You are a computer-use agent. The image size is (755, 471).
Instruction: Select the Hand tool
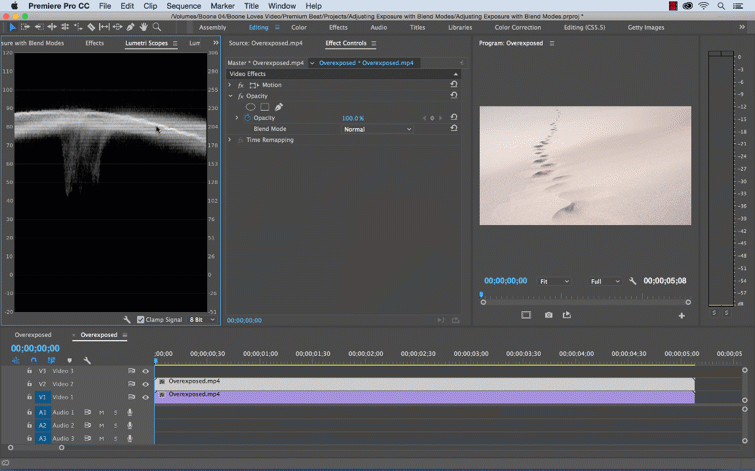143,27
